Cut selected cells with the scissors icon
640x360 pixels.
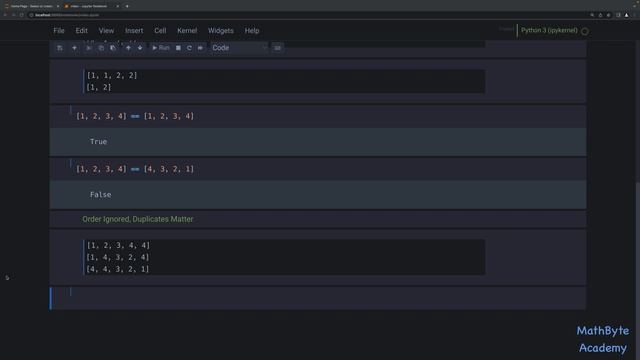tap(88, 48)
